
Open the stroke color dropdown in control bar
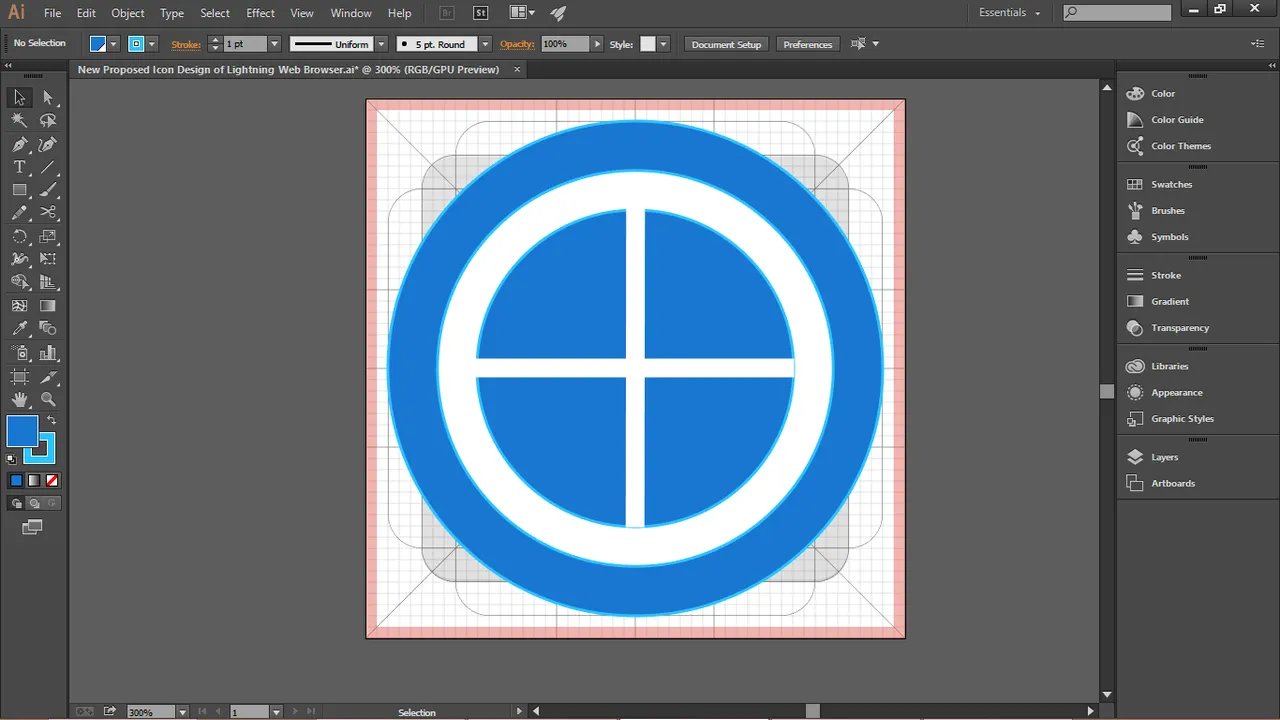tap(152, 44)
